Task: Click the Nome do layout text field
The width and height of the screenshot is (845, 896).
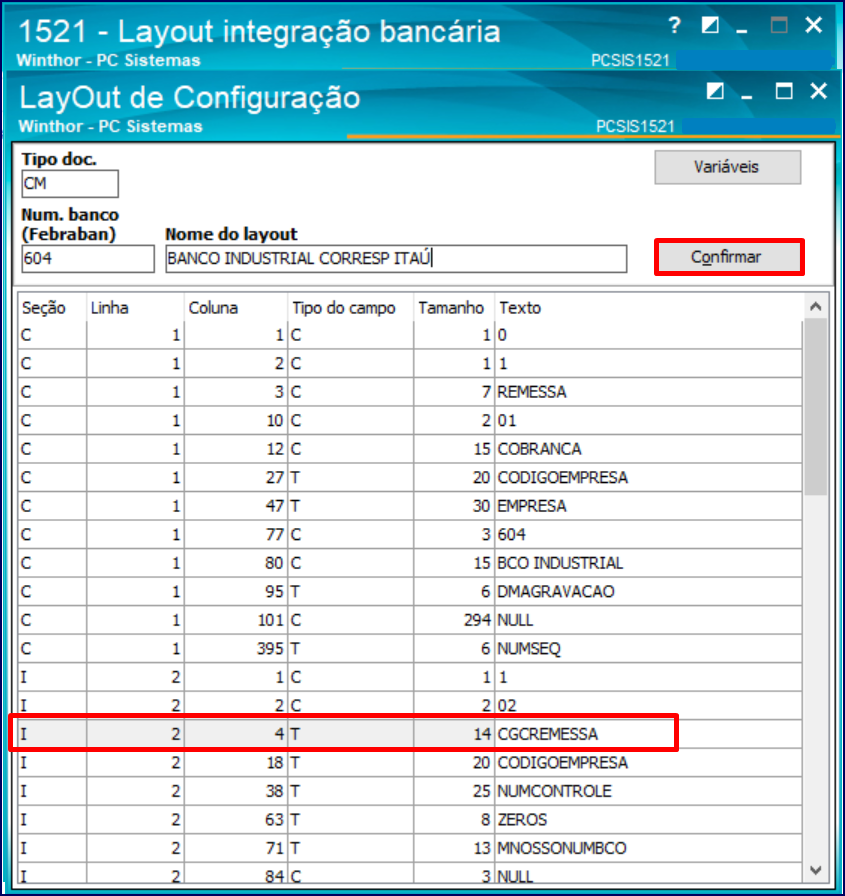Action: 396,259
